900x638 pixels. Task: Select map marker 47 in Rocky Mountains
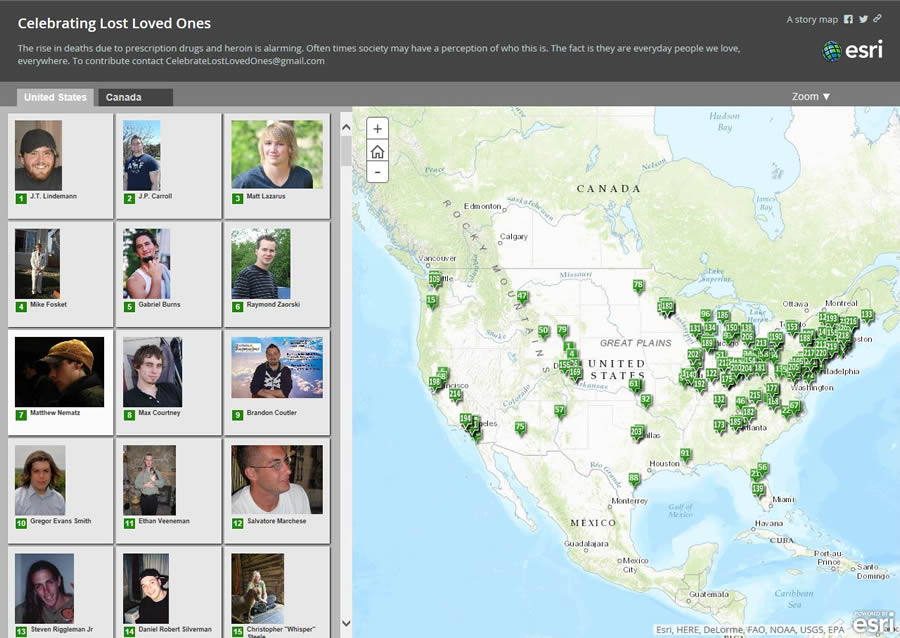point(522,297)
